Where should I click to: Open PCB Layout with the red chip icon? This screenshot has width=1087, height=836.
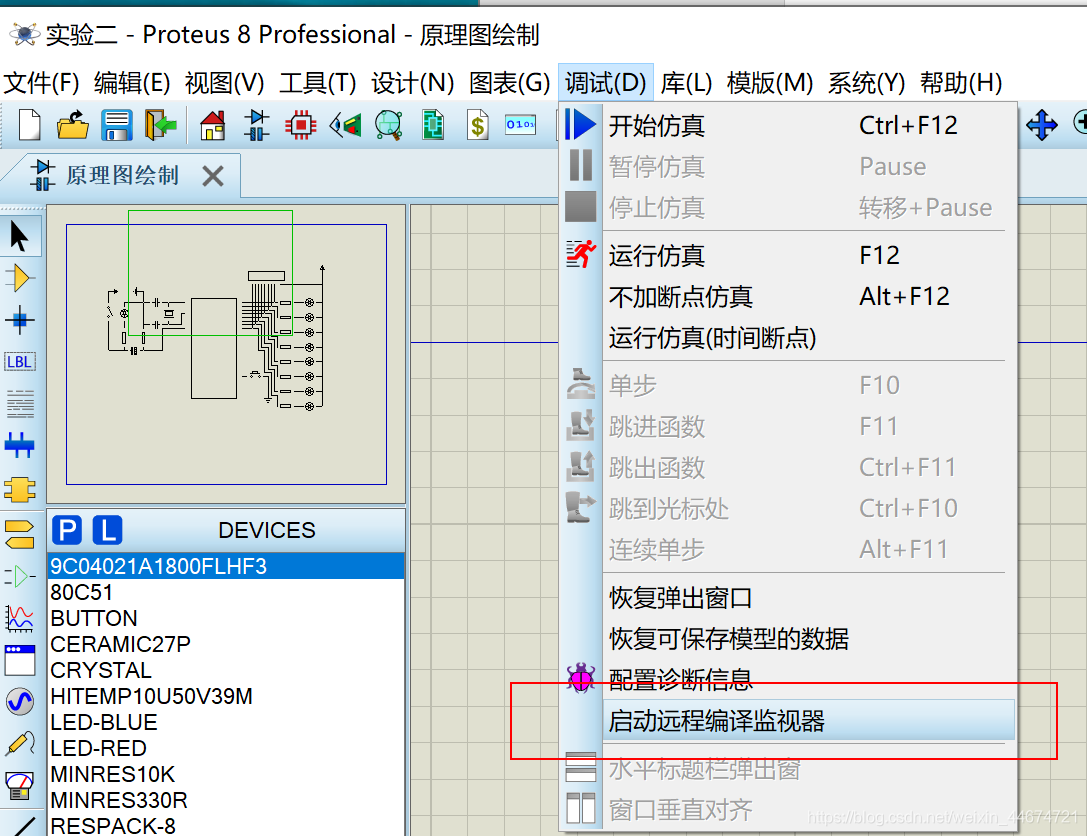click(300, 125)
